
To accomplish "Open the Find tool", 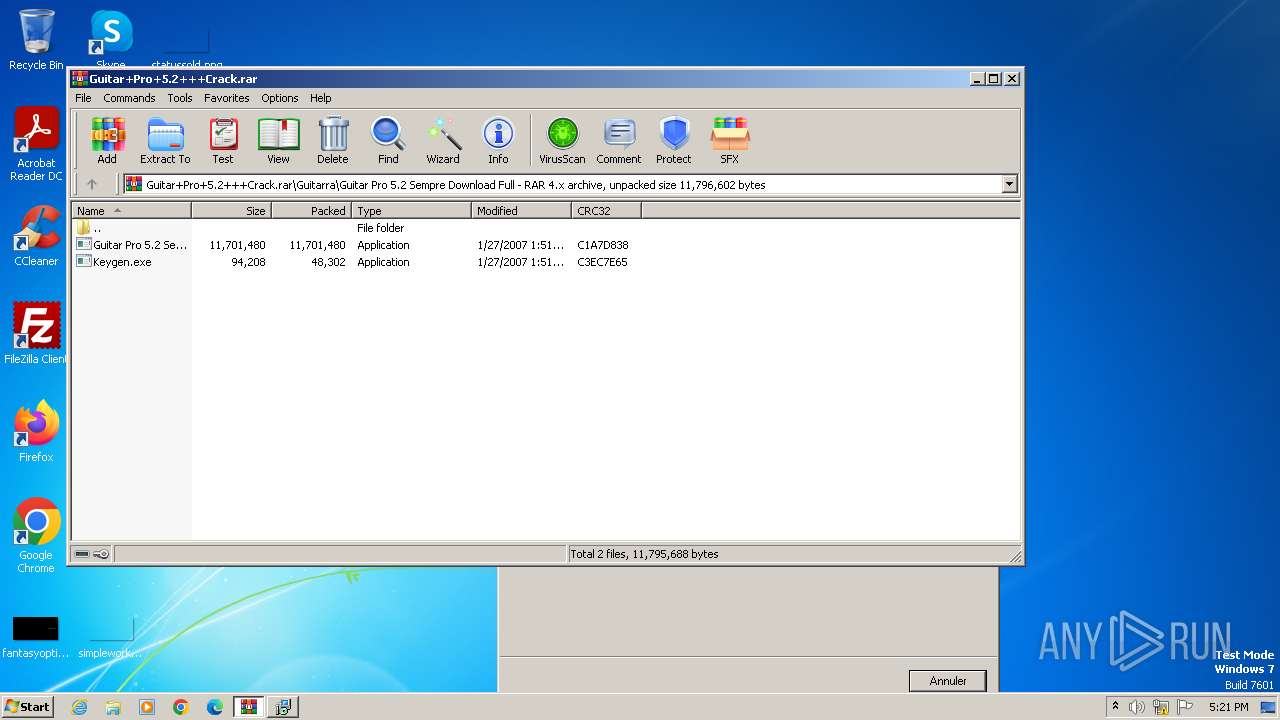I will tap(388, 140).
